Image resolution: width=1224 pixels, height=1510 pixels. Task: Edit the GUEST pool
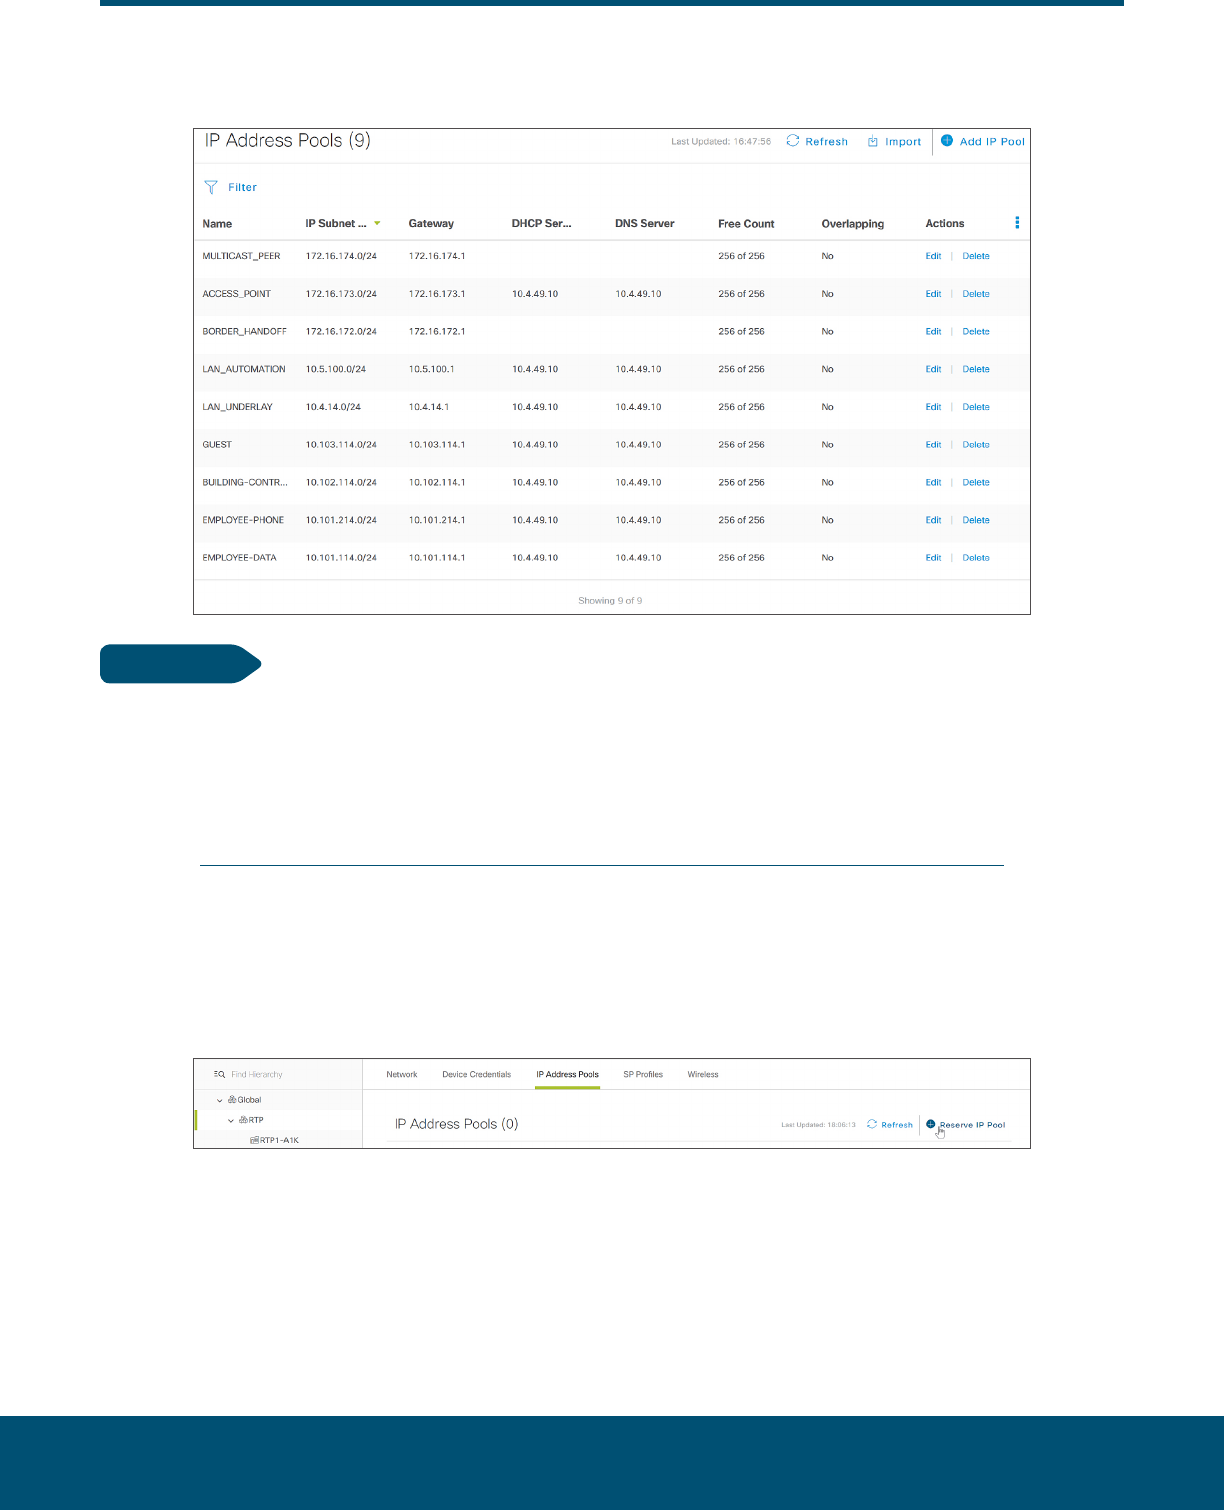click(x=933, y=445)
